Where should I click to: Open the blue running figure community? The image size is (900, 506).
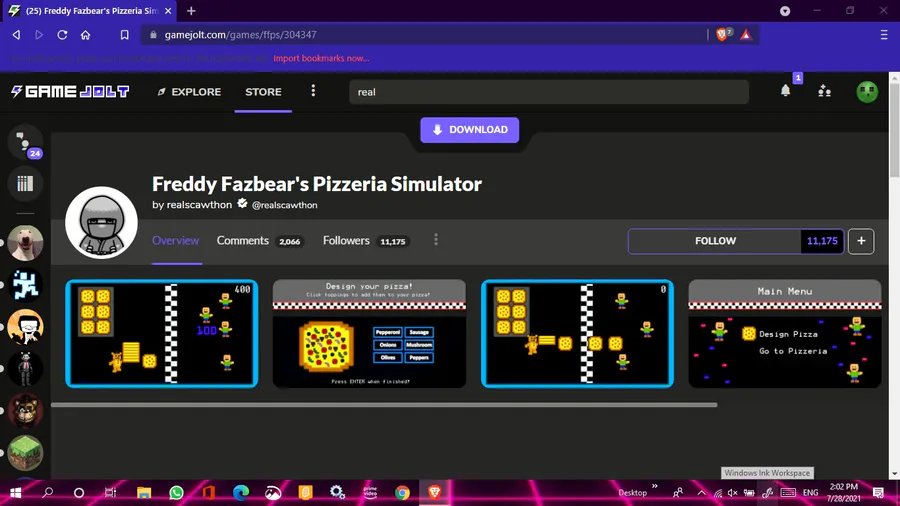point(25,285)
